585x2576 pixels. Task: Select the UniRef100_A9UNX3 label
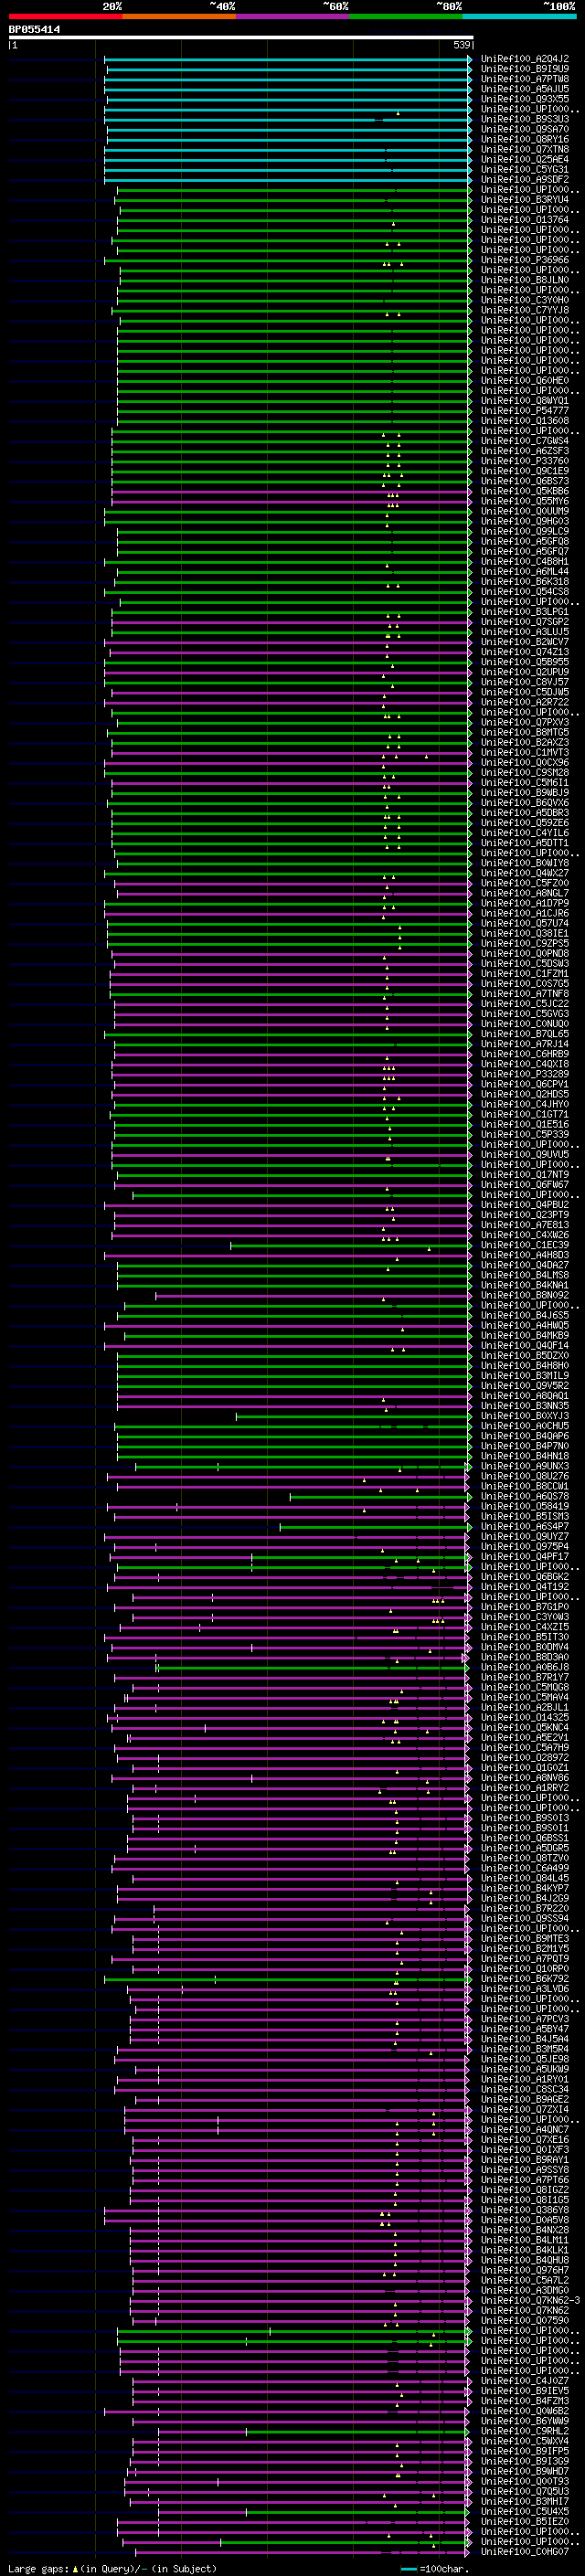pyautogui.click(x=525, y=1466)
